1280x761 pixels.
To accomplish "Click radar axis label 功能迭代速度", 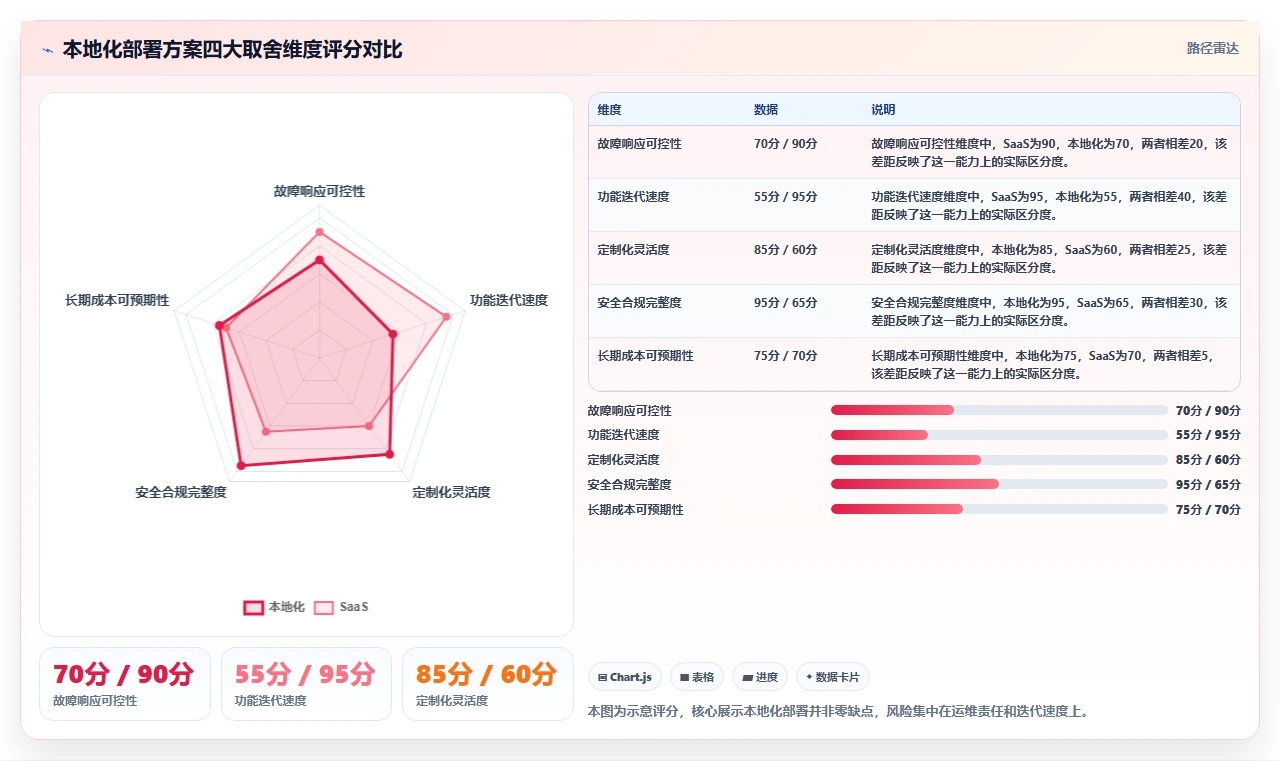I will point(509,300).
